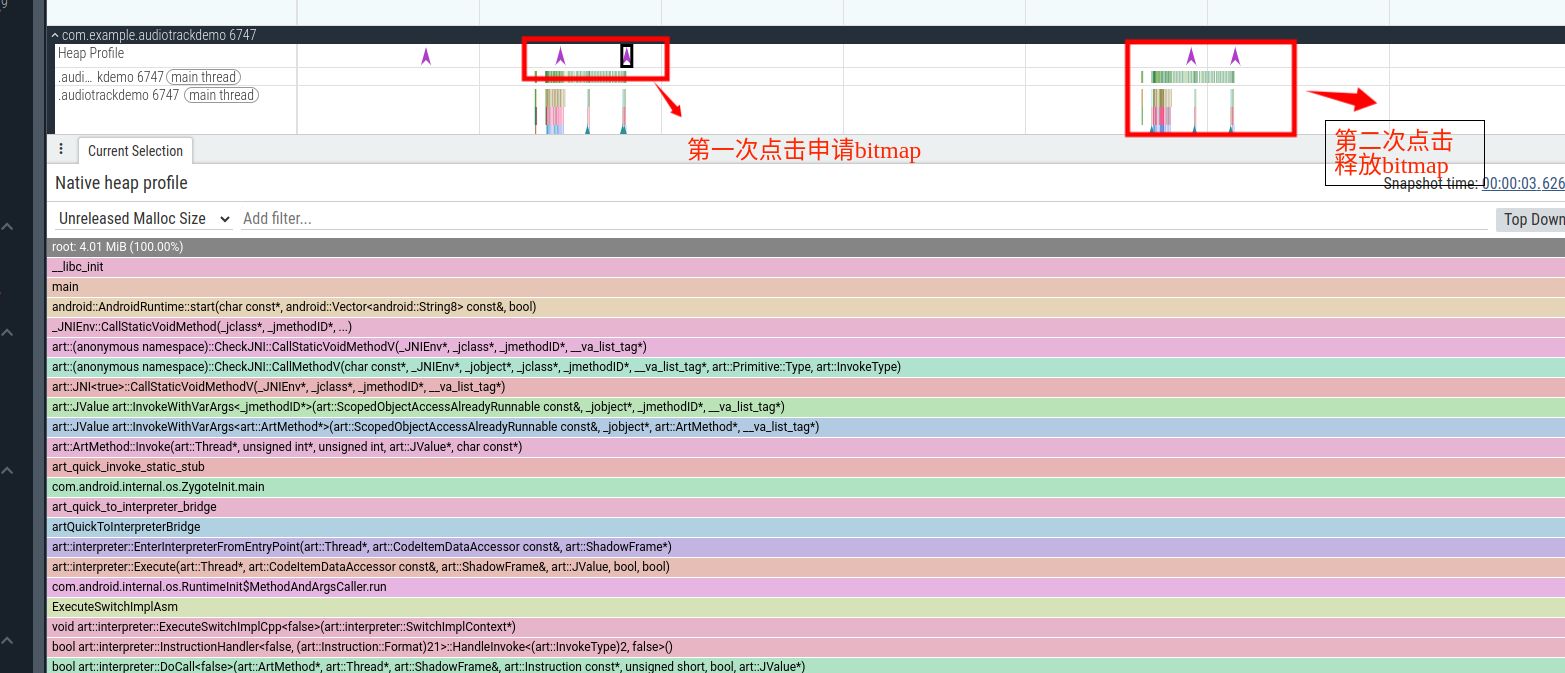Select the last purple heap profile marker
This screenshot has width=1565, height=673.
[1235, 56]
